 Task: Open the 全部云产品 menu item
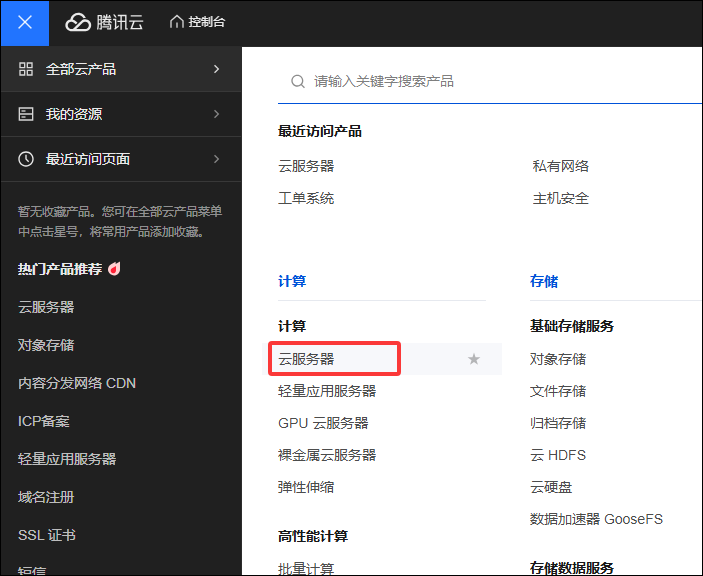click(121, 69)
